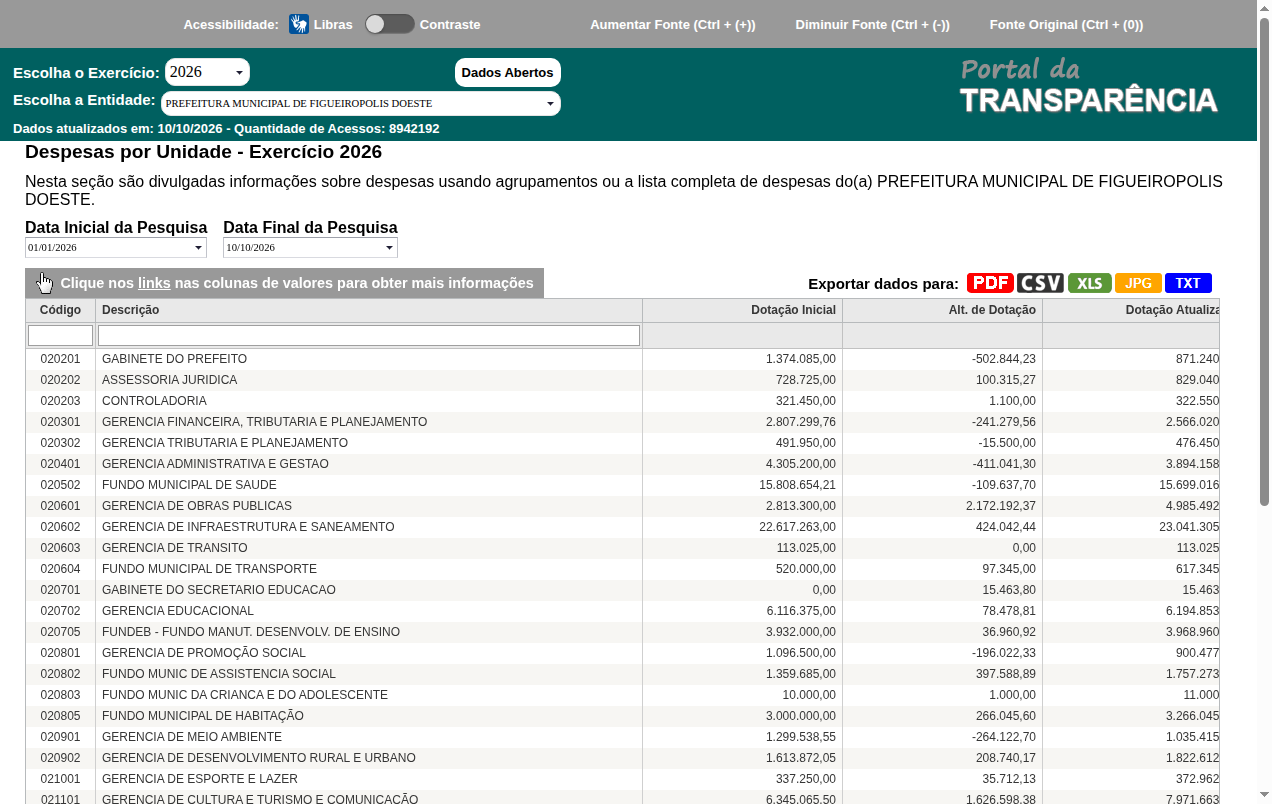Image resolution: width=1272 pixels, height=804 pixels.
Task: Select row GERENCIA DE TRANSITO
Action: (x=622, y=548)
